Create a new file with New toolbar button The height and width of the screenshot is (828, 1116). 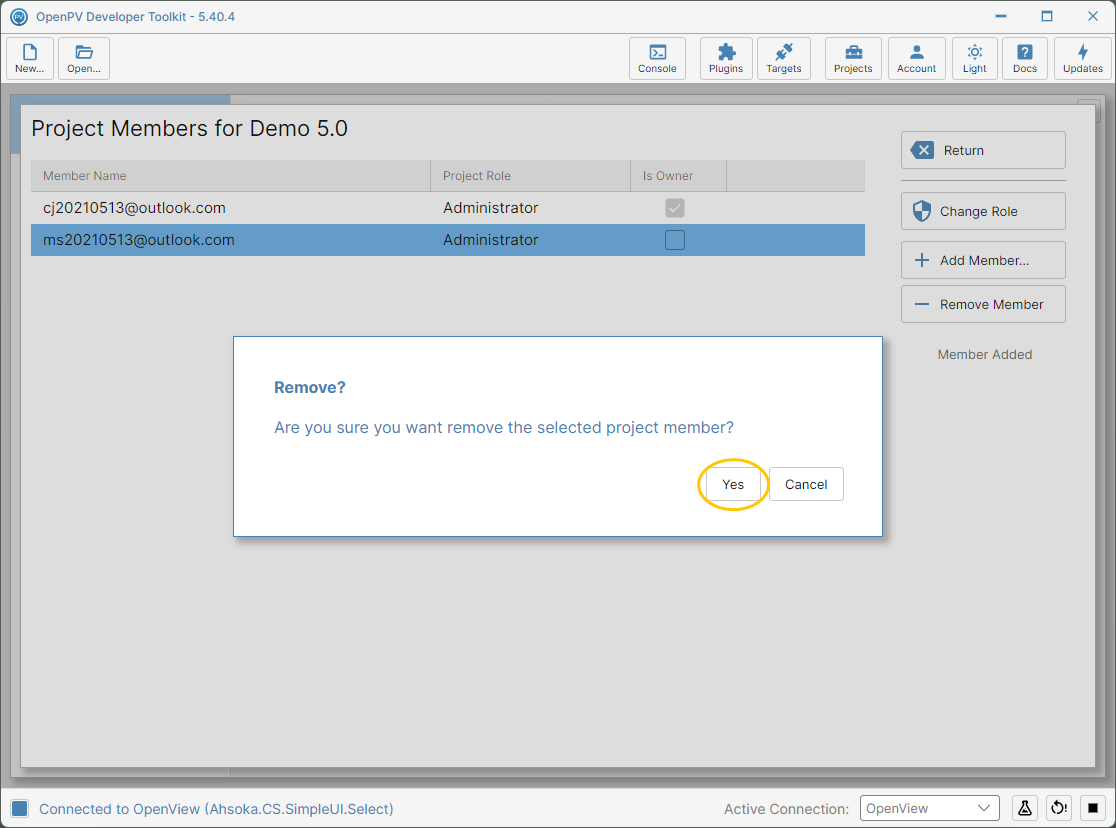click(30, 58)
